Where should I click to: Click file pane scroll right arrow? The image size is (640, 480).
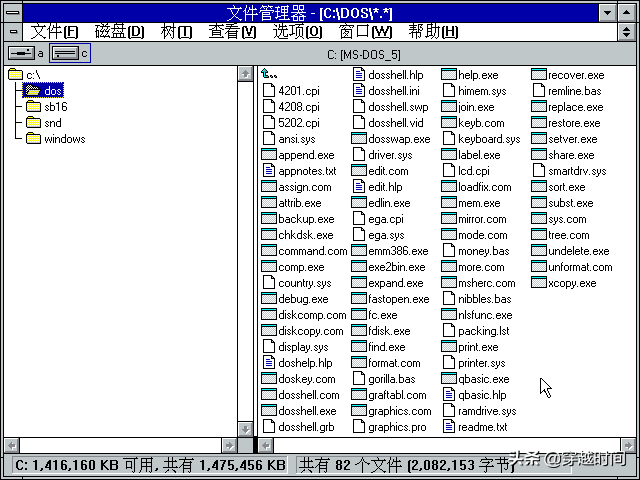[628, 445]
